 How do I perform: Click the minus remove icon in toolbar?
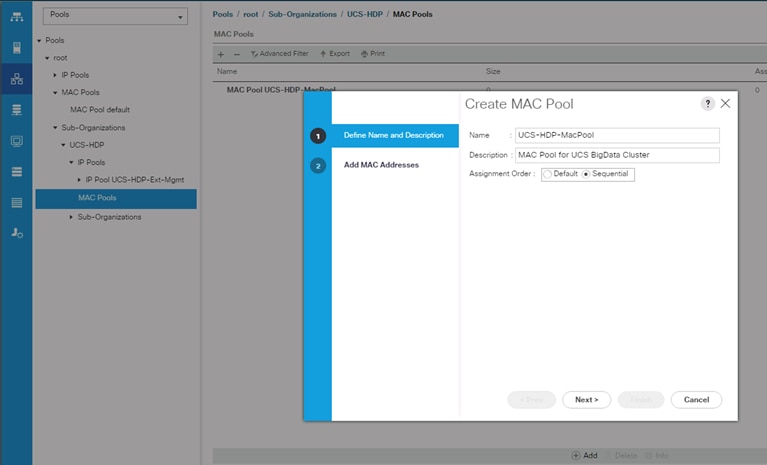(237, 54)
